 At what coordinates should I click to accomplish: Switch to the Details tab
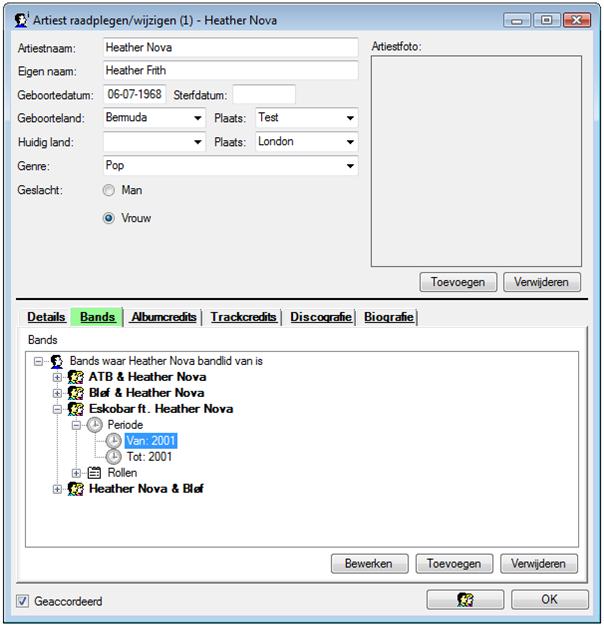(x=46, y=317)
